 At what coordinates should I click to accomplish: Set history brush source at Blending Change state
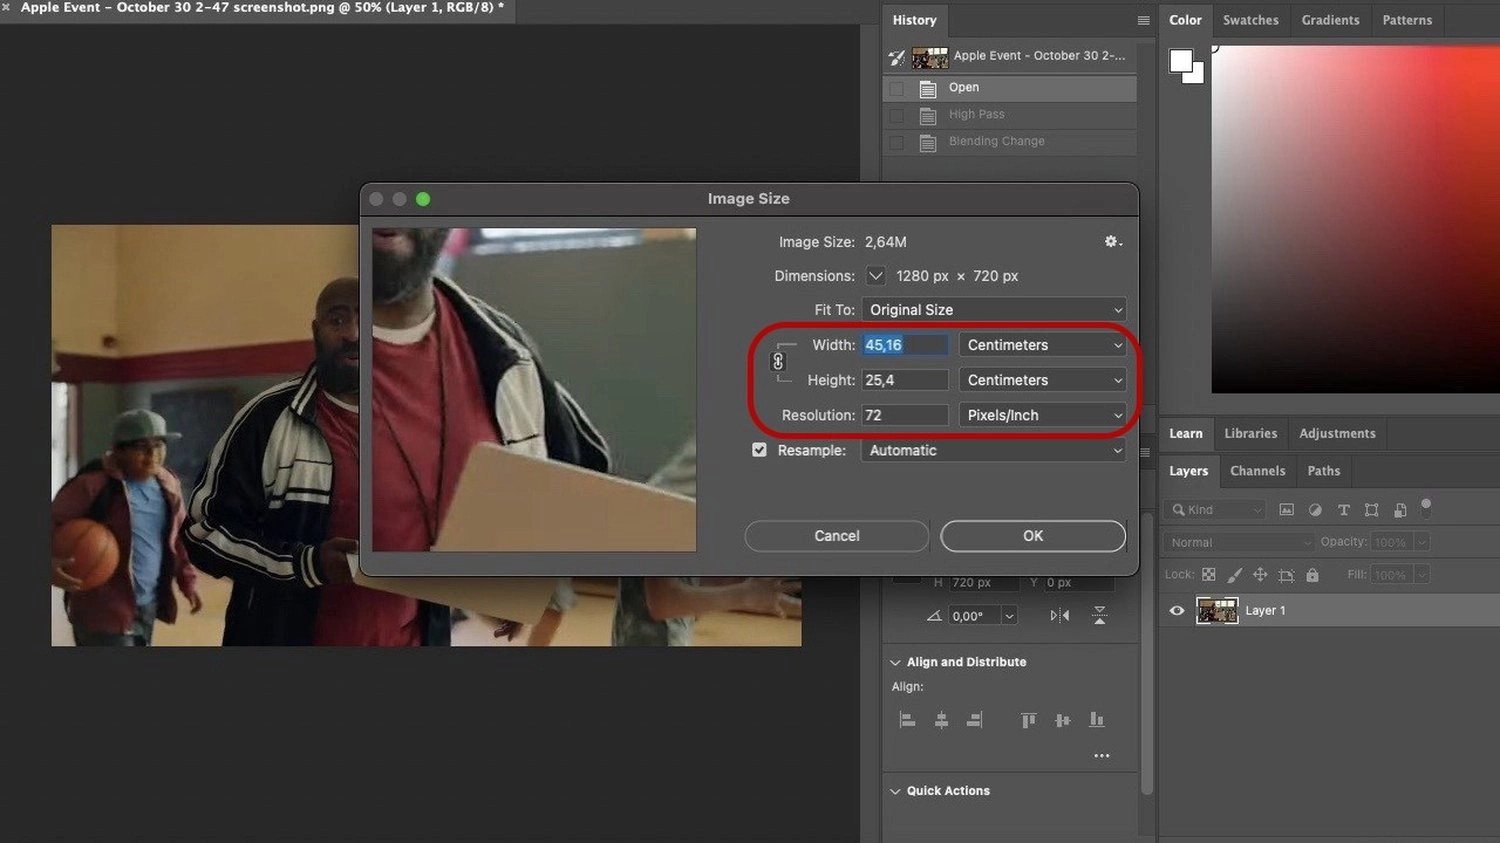coord(896,142)
